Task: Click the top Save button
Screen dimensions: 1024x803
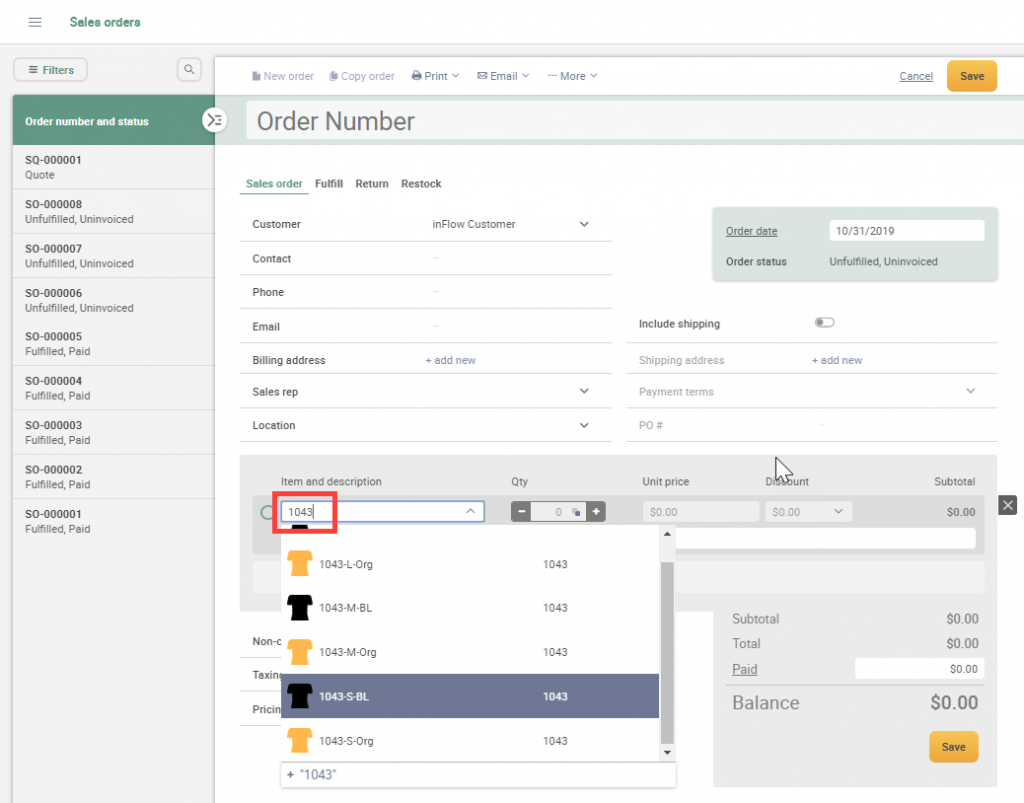Action: [972, 76]
